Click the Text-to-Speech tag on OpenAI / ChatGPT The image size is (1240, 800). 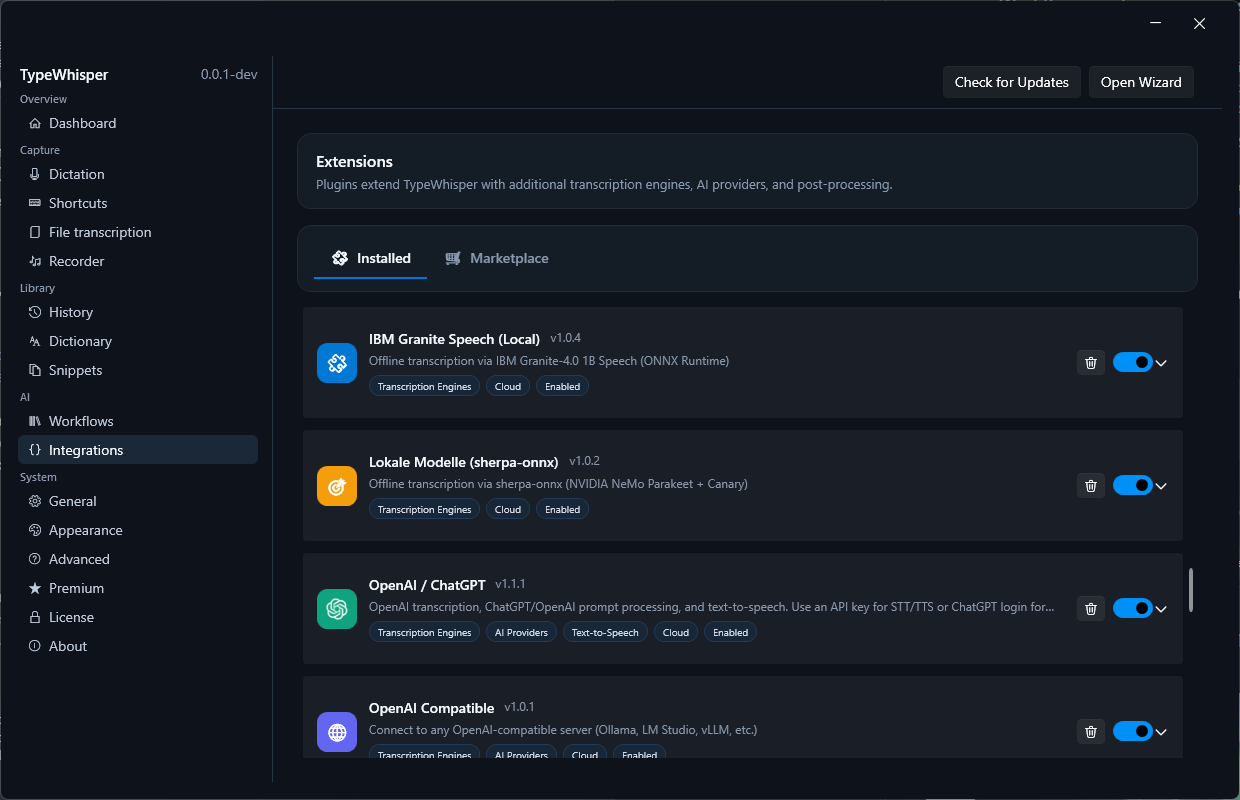pos(604,632)
